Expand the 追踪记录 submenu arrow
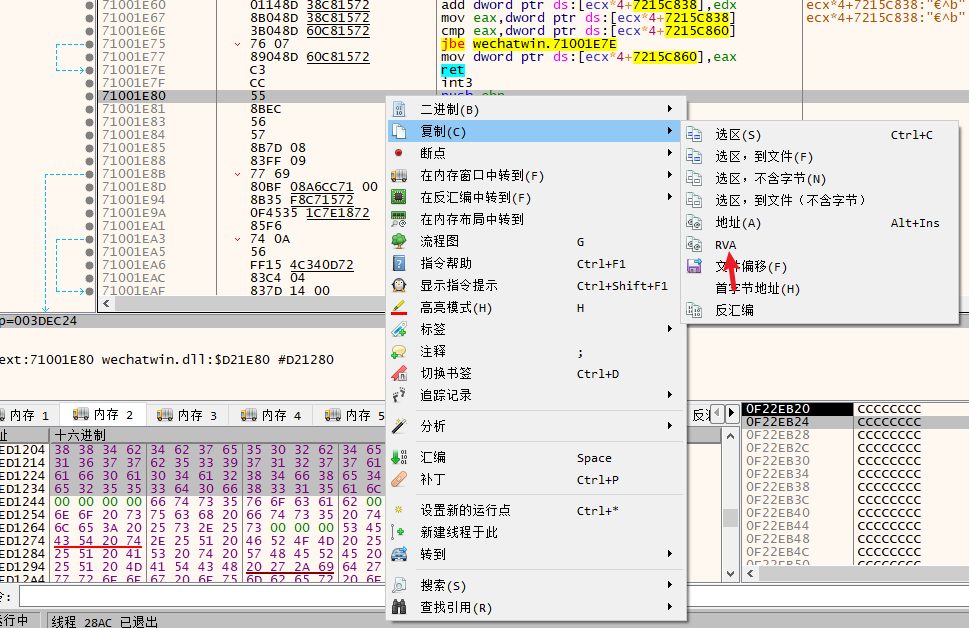This screenshot has height=628, width=969. [669, 395]
